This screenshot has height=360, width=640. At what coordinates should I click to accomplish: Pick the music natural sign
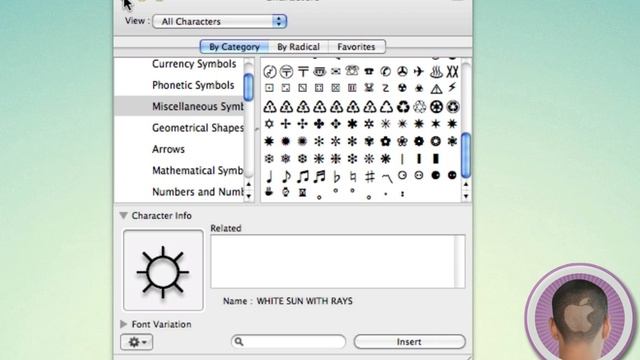[353, 177]
